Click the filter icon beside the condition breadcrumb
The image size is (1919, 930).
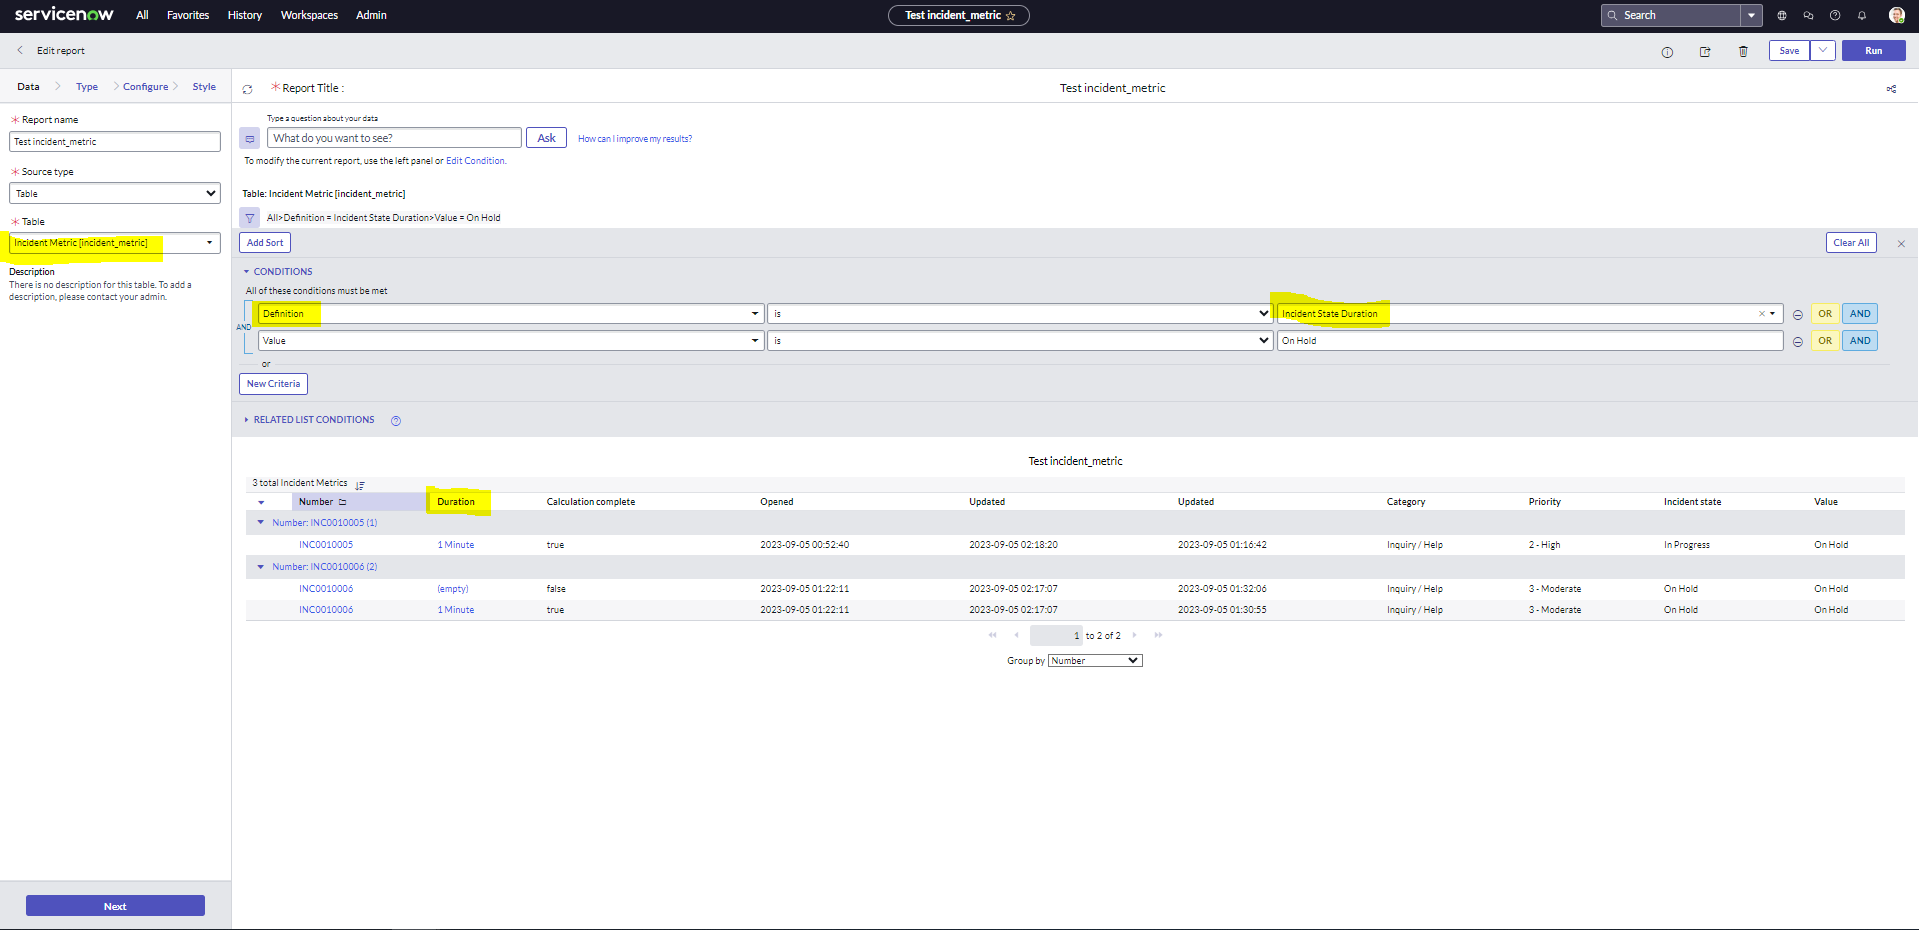[249, 217]
